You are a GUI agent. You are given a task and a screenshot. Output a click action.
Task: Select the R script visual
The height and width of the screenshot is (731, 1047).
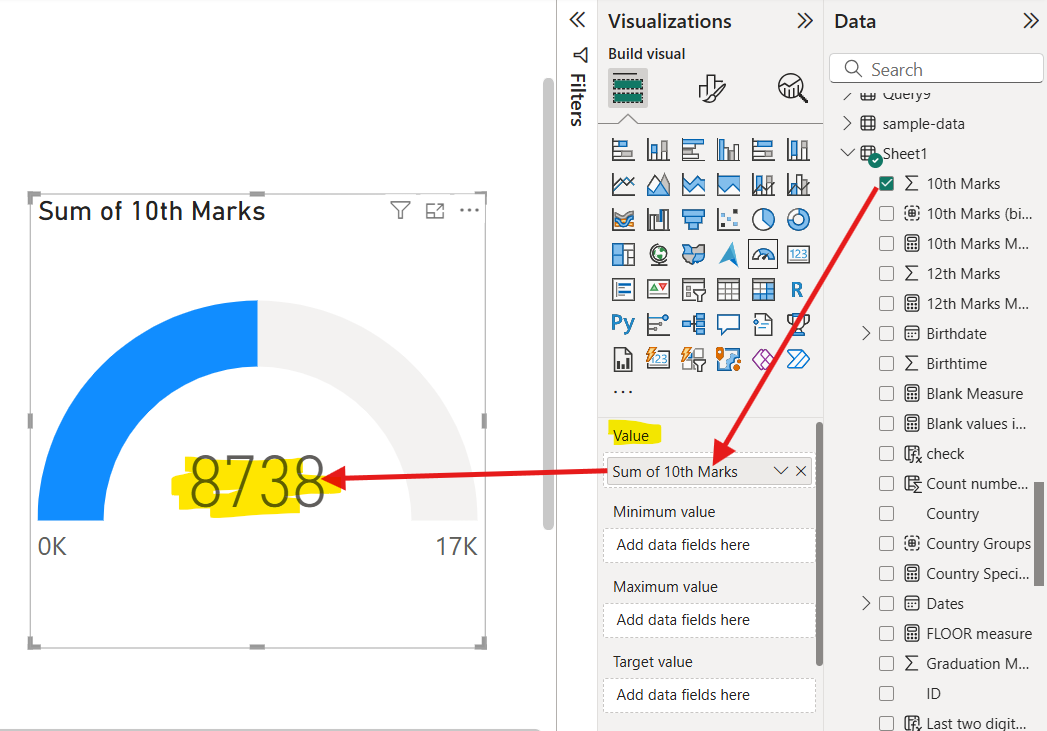[798, 289]
